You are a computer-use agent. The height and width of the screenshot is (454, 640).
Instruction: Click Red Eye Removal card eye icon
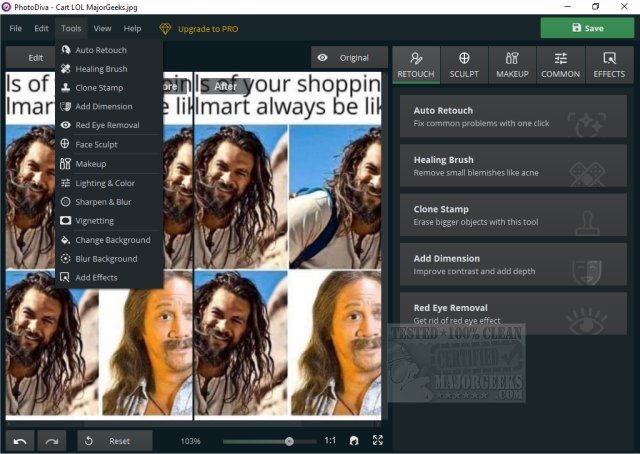coord(587,322)
